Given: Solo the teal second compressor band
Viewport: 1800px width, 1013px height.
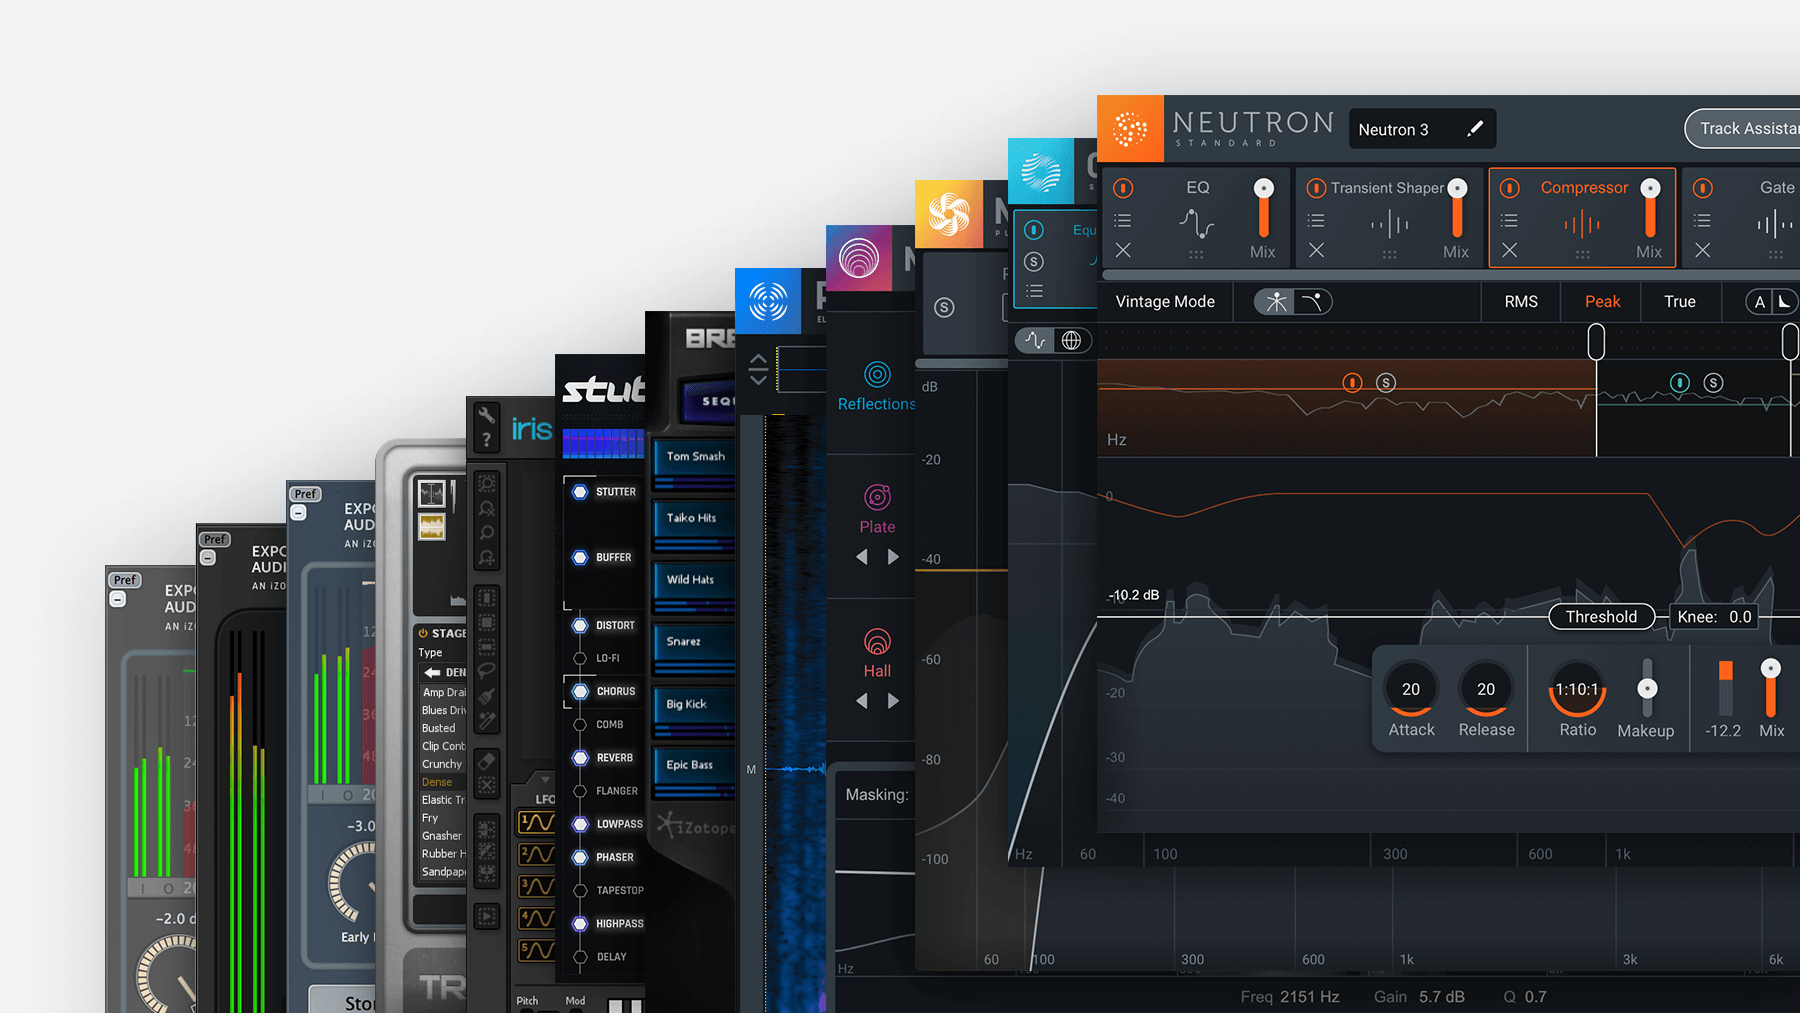Looking at the screenshot, I should (1713, 382).
